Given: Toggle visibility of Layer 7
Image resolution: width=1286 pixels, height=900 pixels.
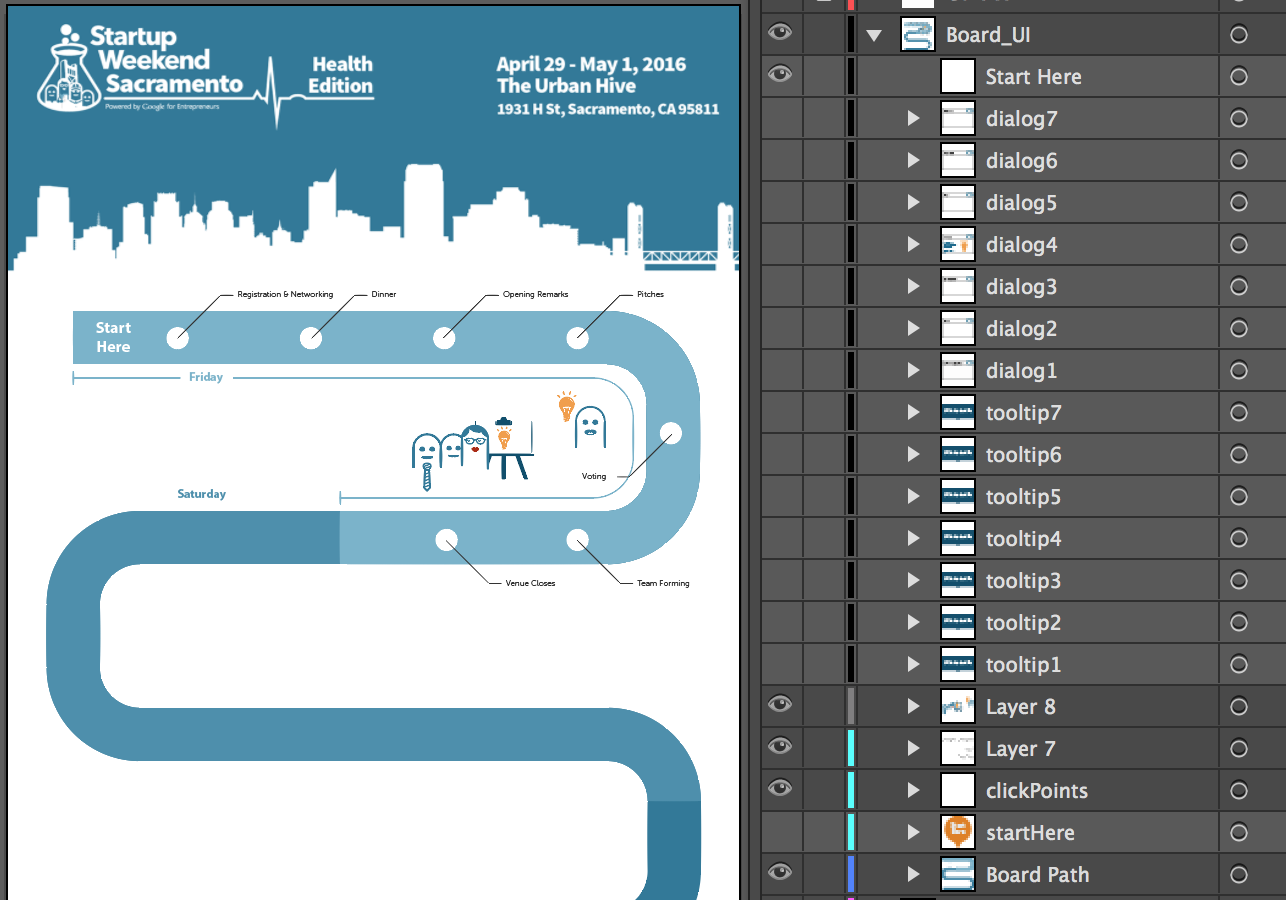Looking at the screenshot, I should [x=779, y=748].
